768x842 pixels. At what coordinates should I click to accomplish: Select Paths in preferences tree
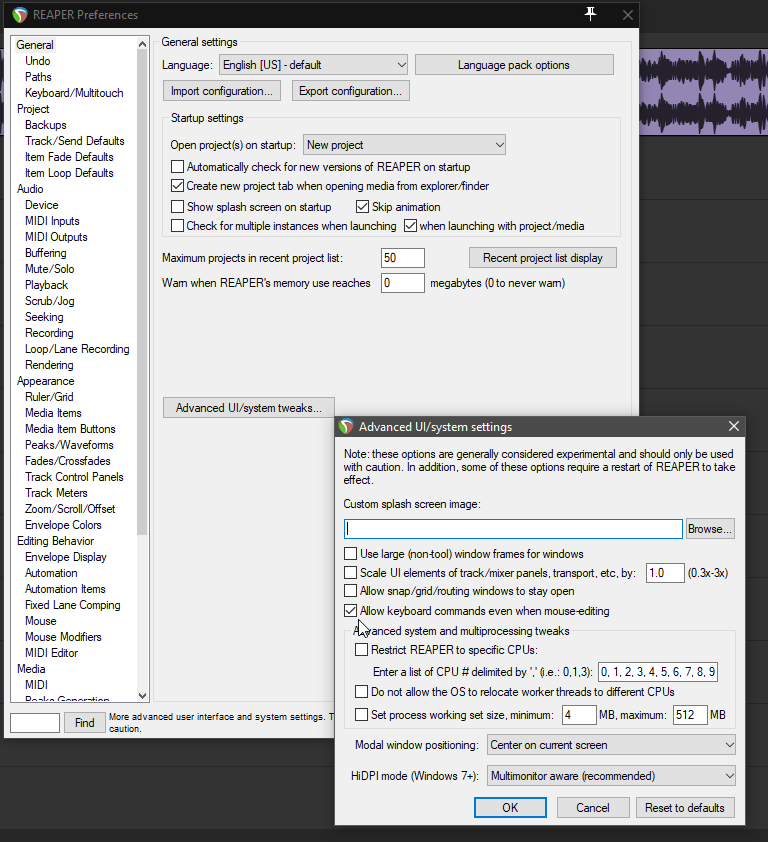pyautogui.click(x=38, y=77)
